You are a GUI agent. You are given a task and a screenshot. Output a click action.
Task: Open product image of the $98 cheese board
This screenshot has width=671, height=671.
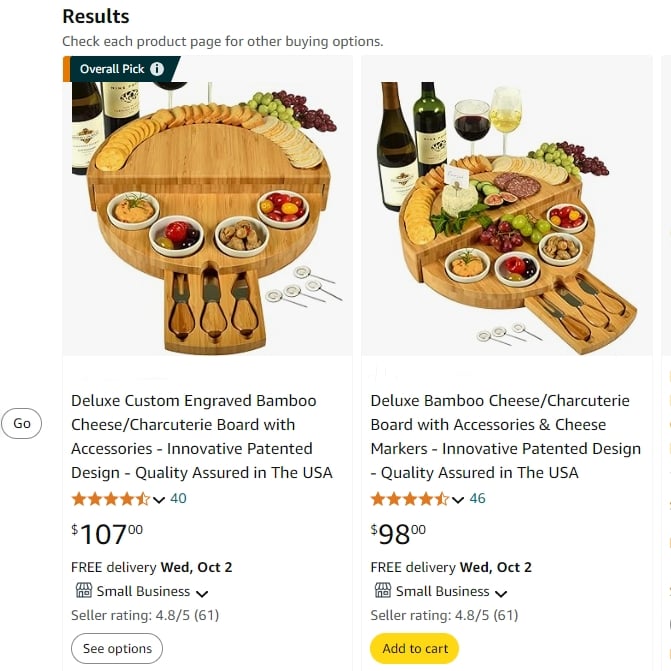point(507,210)
